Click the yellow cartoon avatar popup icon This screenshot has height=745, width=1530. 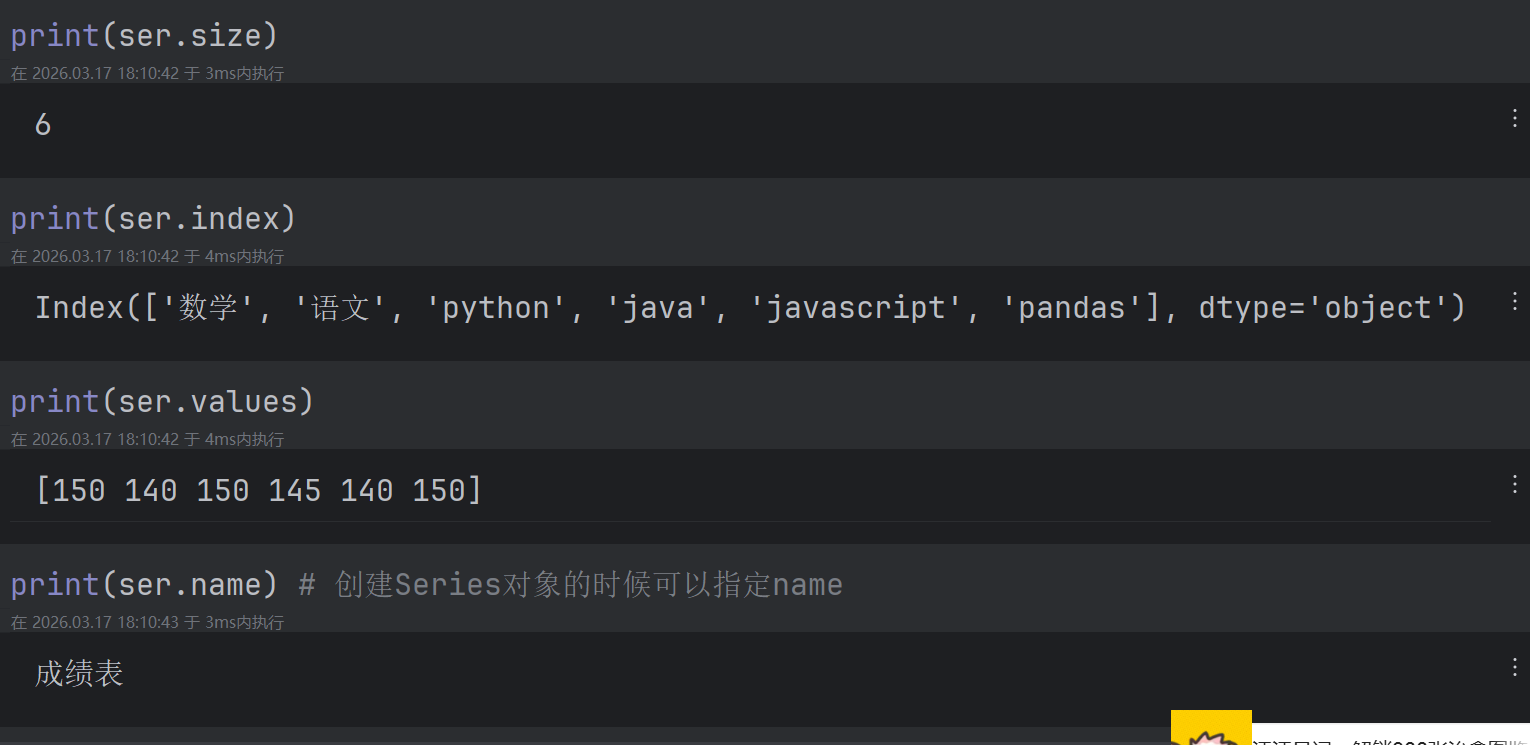tap(1211, 728)
